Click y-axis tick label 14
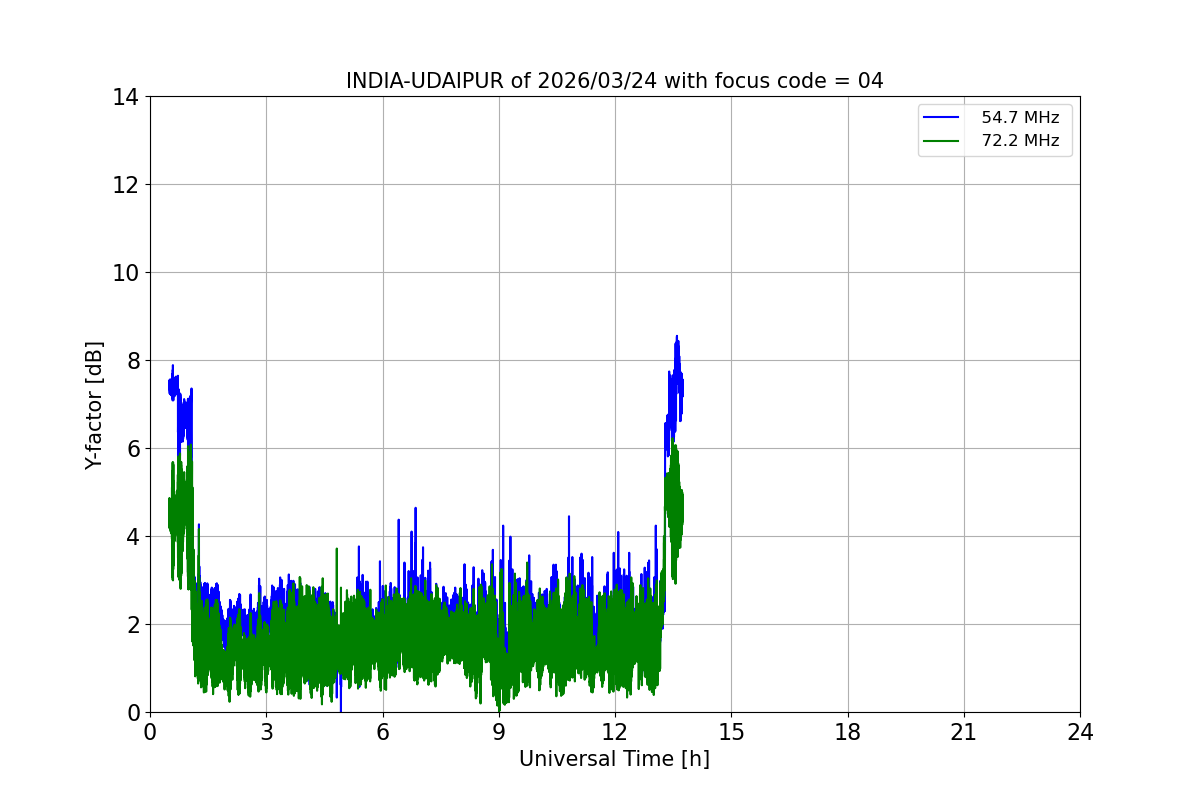Image resolution: width=1200 pixels, height=800 pixels. (125, 97)
